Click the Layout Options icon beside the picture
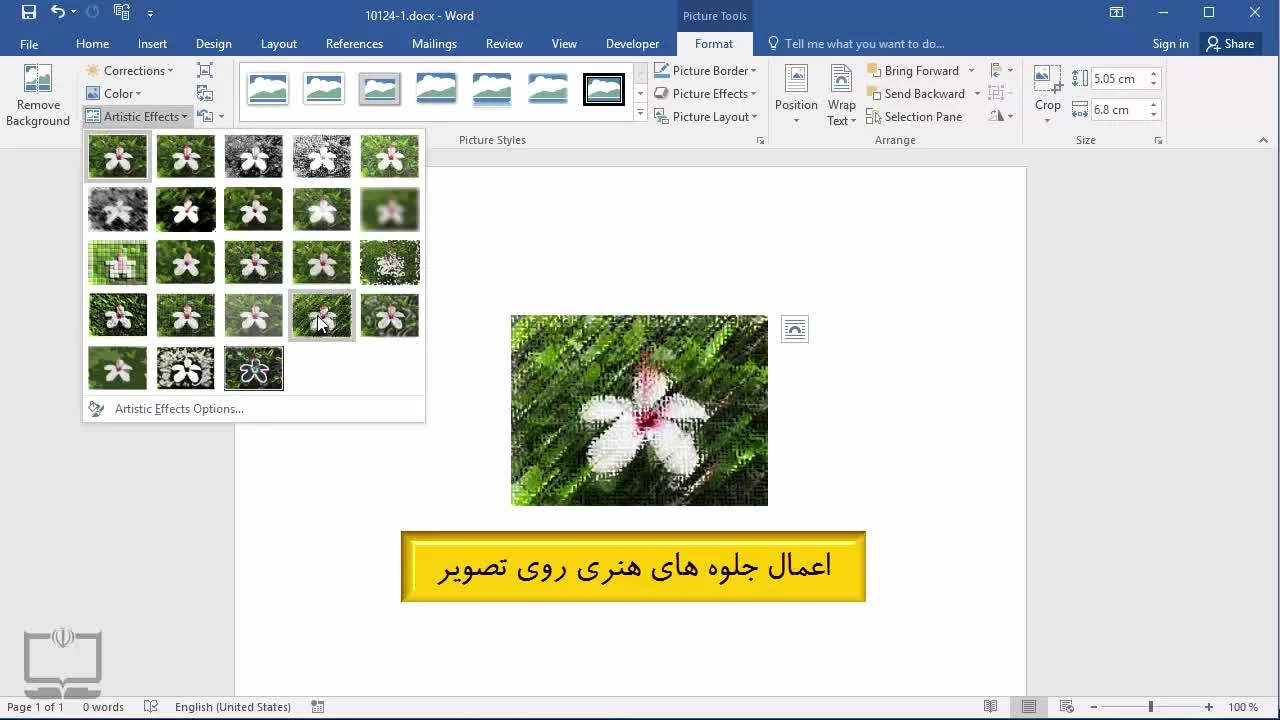The height and width of the screenshot is (720, 1280). (795, 329)
